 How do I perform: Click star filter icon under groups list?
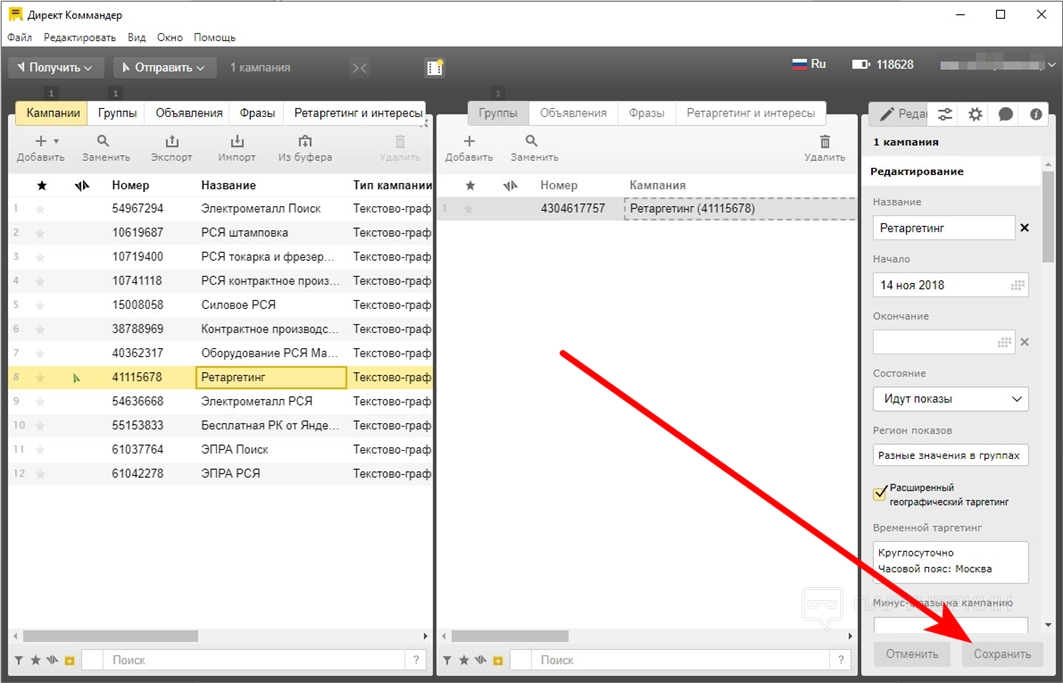pyautogui.click(x=464, y=660)
